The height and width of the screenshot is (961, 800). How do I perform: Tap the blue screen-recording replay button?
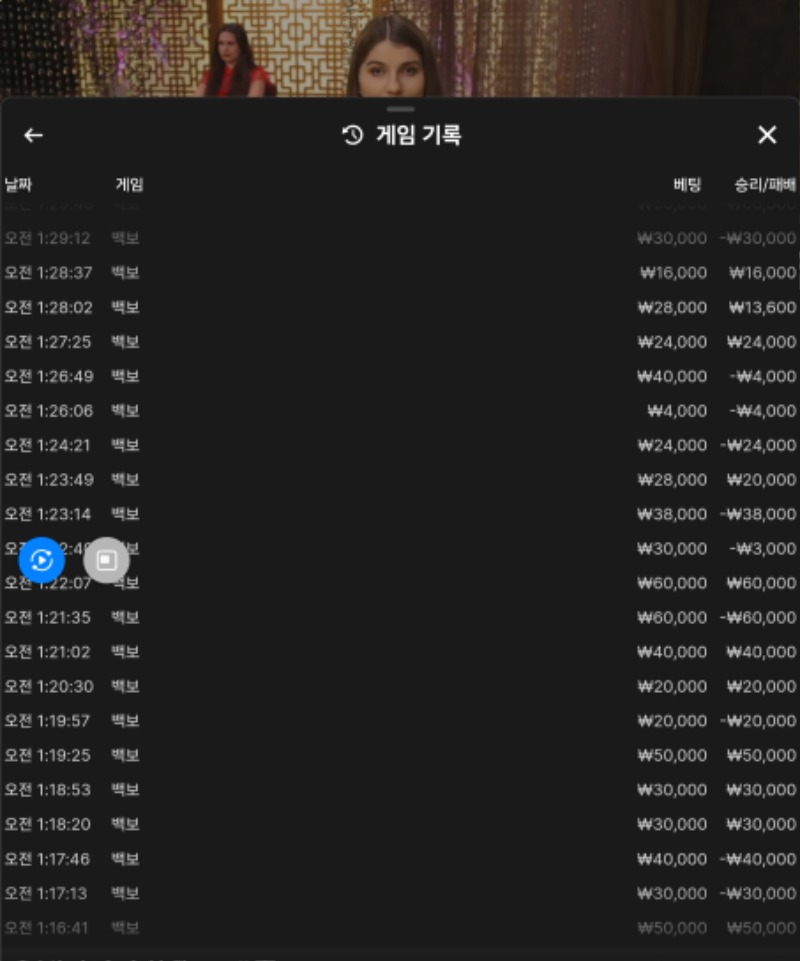tap(42, 560)
